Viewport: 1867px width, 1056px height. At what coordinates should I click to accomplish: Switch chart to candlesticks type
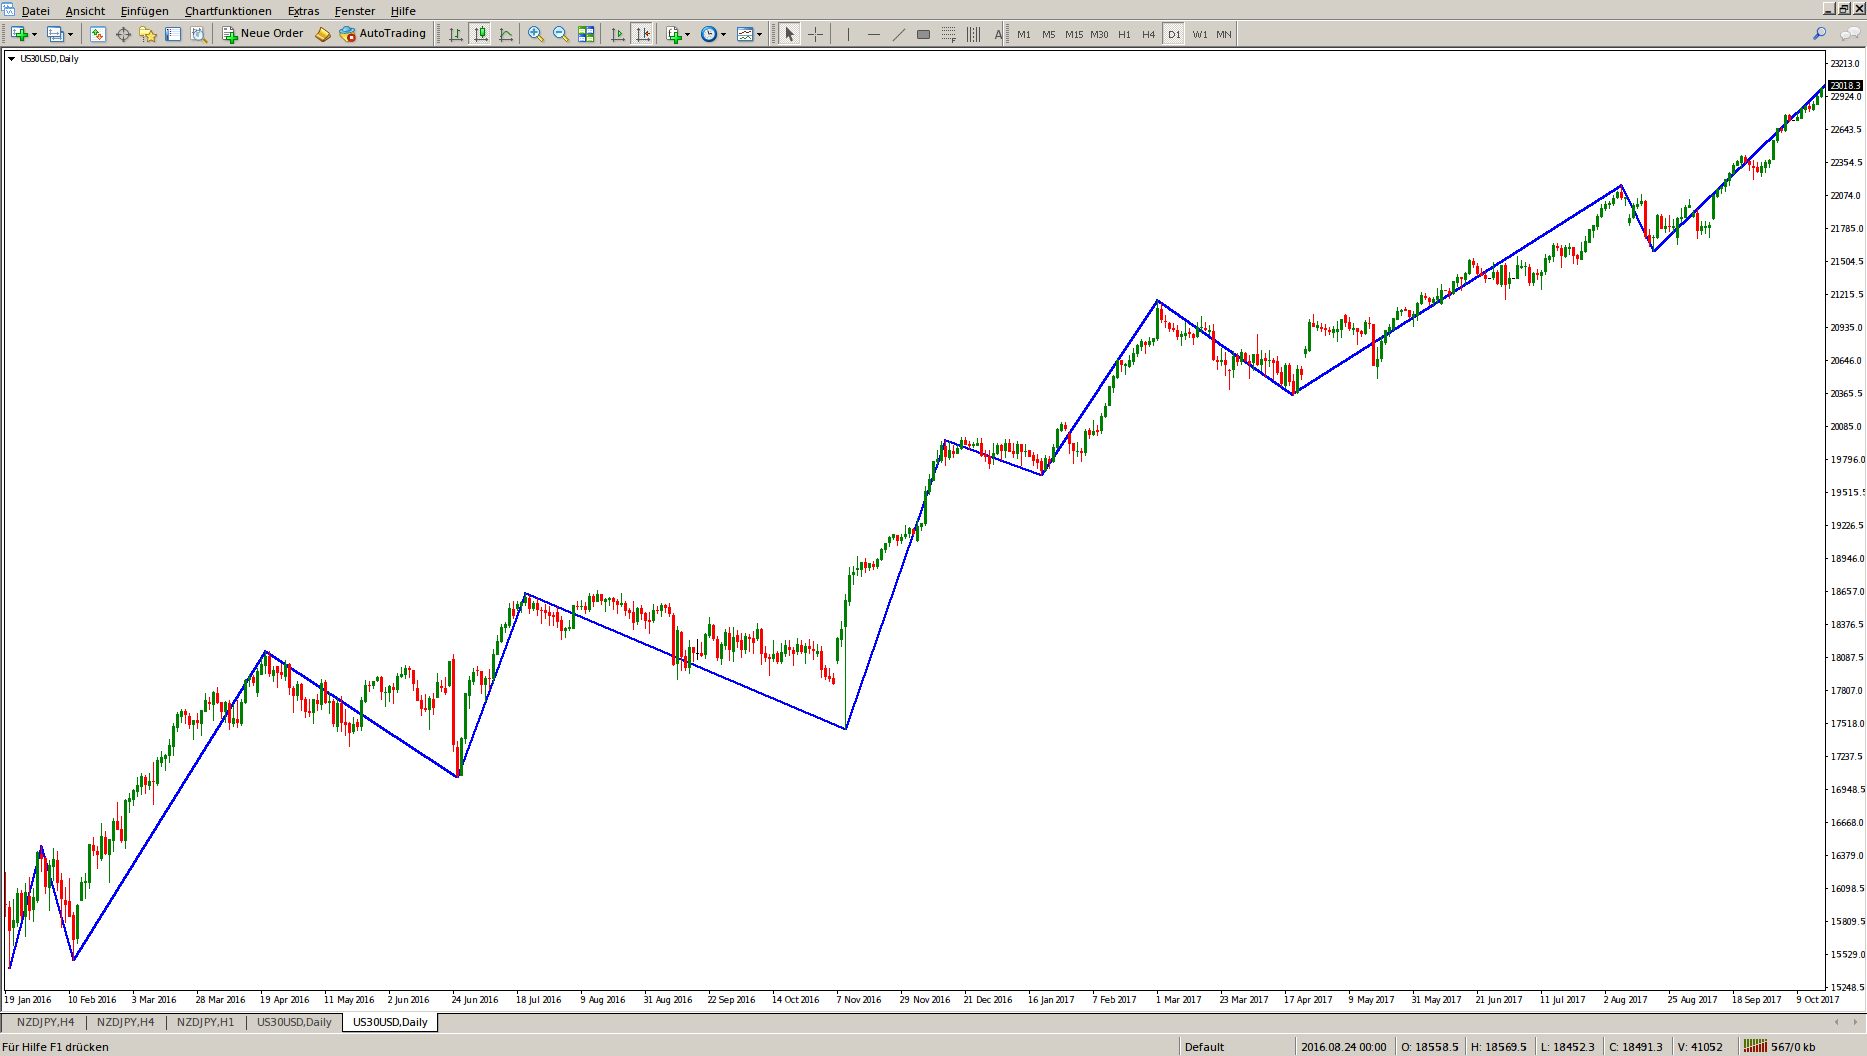point(481,34)
